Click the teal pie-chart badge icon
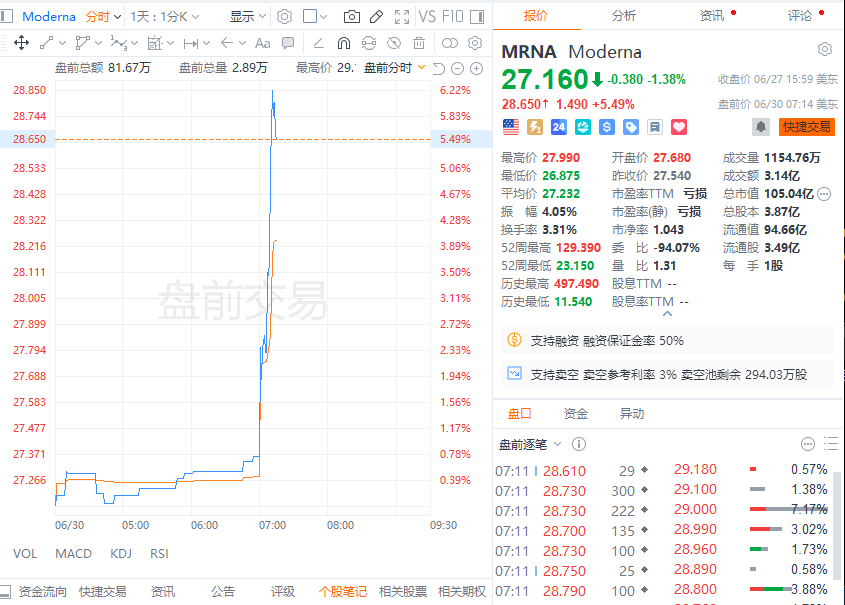 point(583,127)
